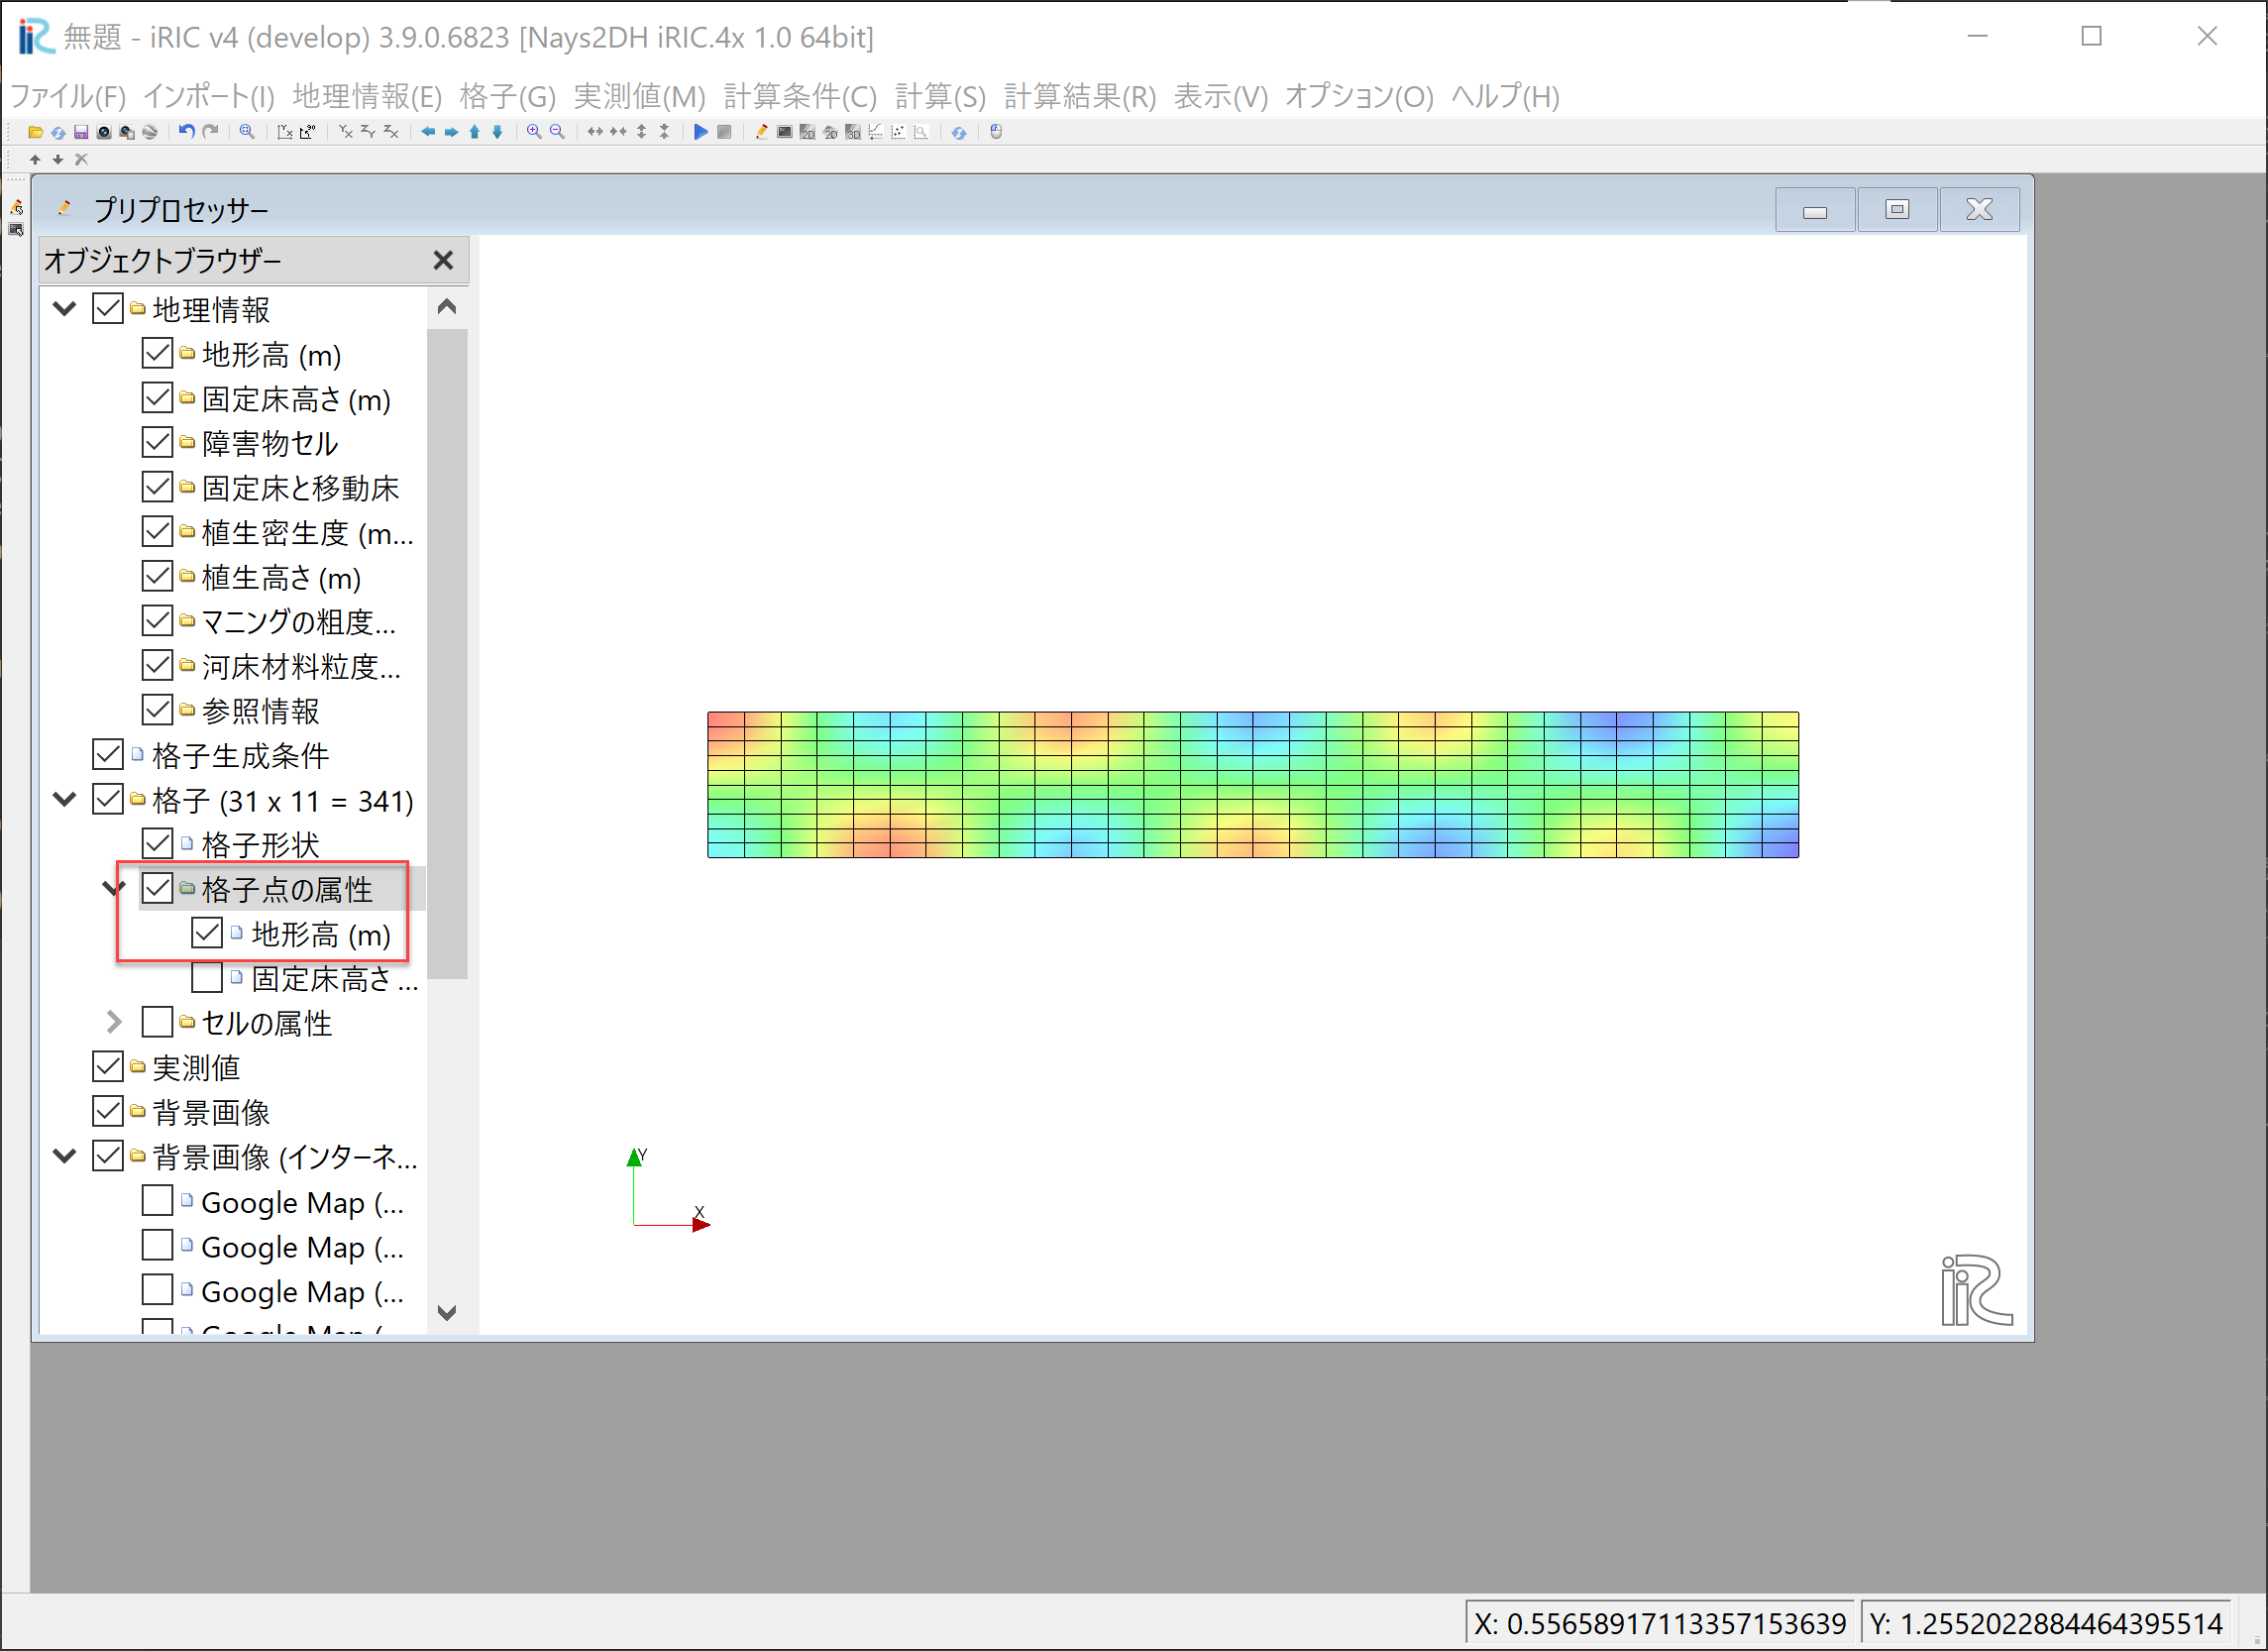Click the zoom in magnifier icon
2268x1651 pixels.
tap(534, 132)
